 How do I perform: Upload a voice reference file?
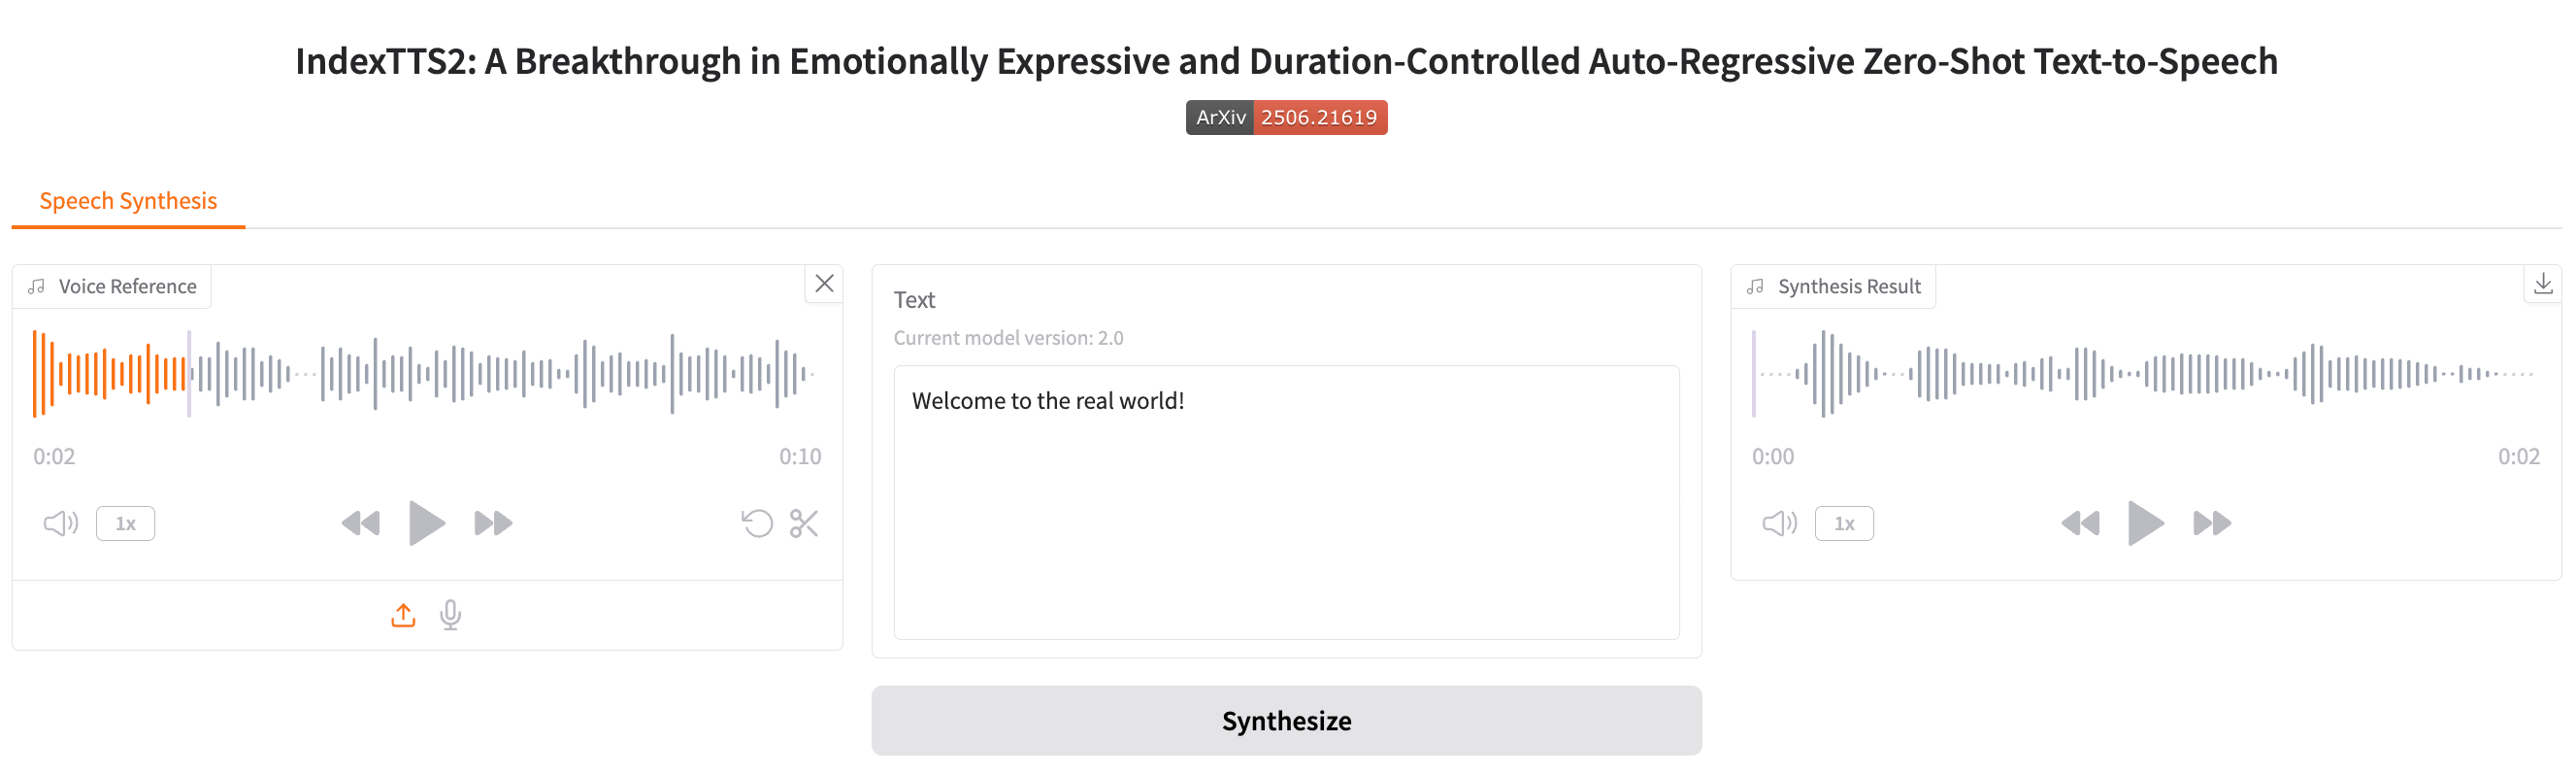(403, 615)
